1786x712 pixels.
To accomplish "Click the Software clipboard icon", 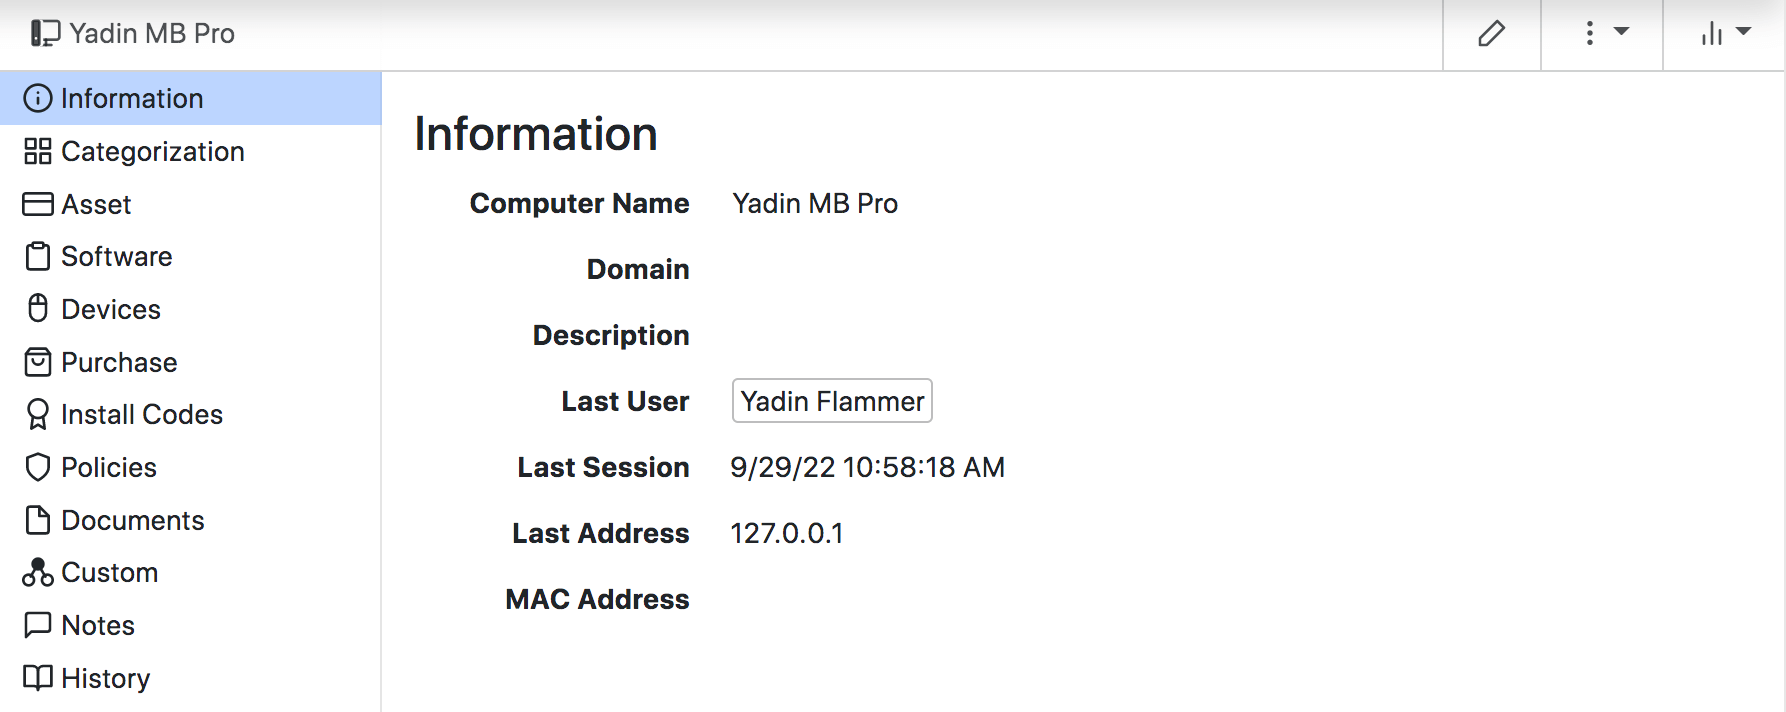I will [x=37, y=257].
